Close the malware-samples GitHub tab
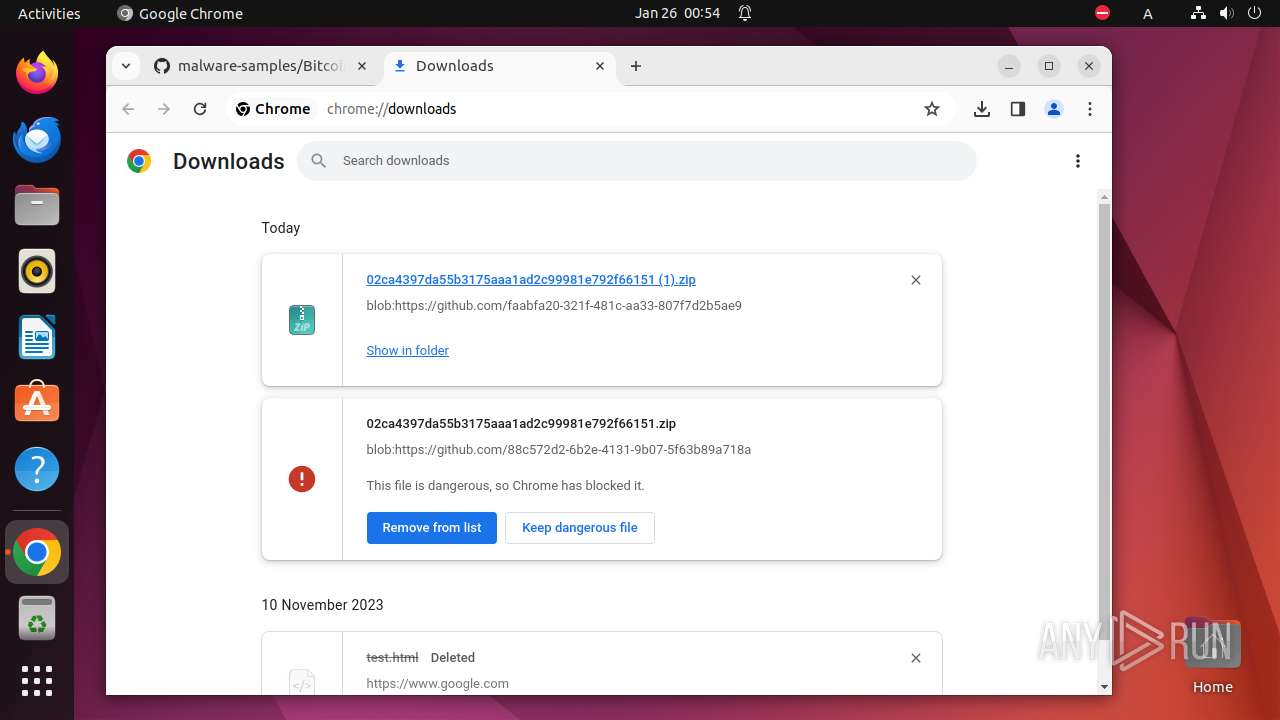Viewport: 1280px width, 720px height. point(362,66)
